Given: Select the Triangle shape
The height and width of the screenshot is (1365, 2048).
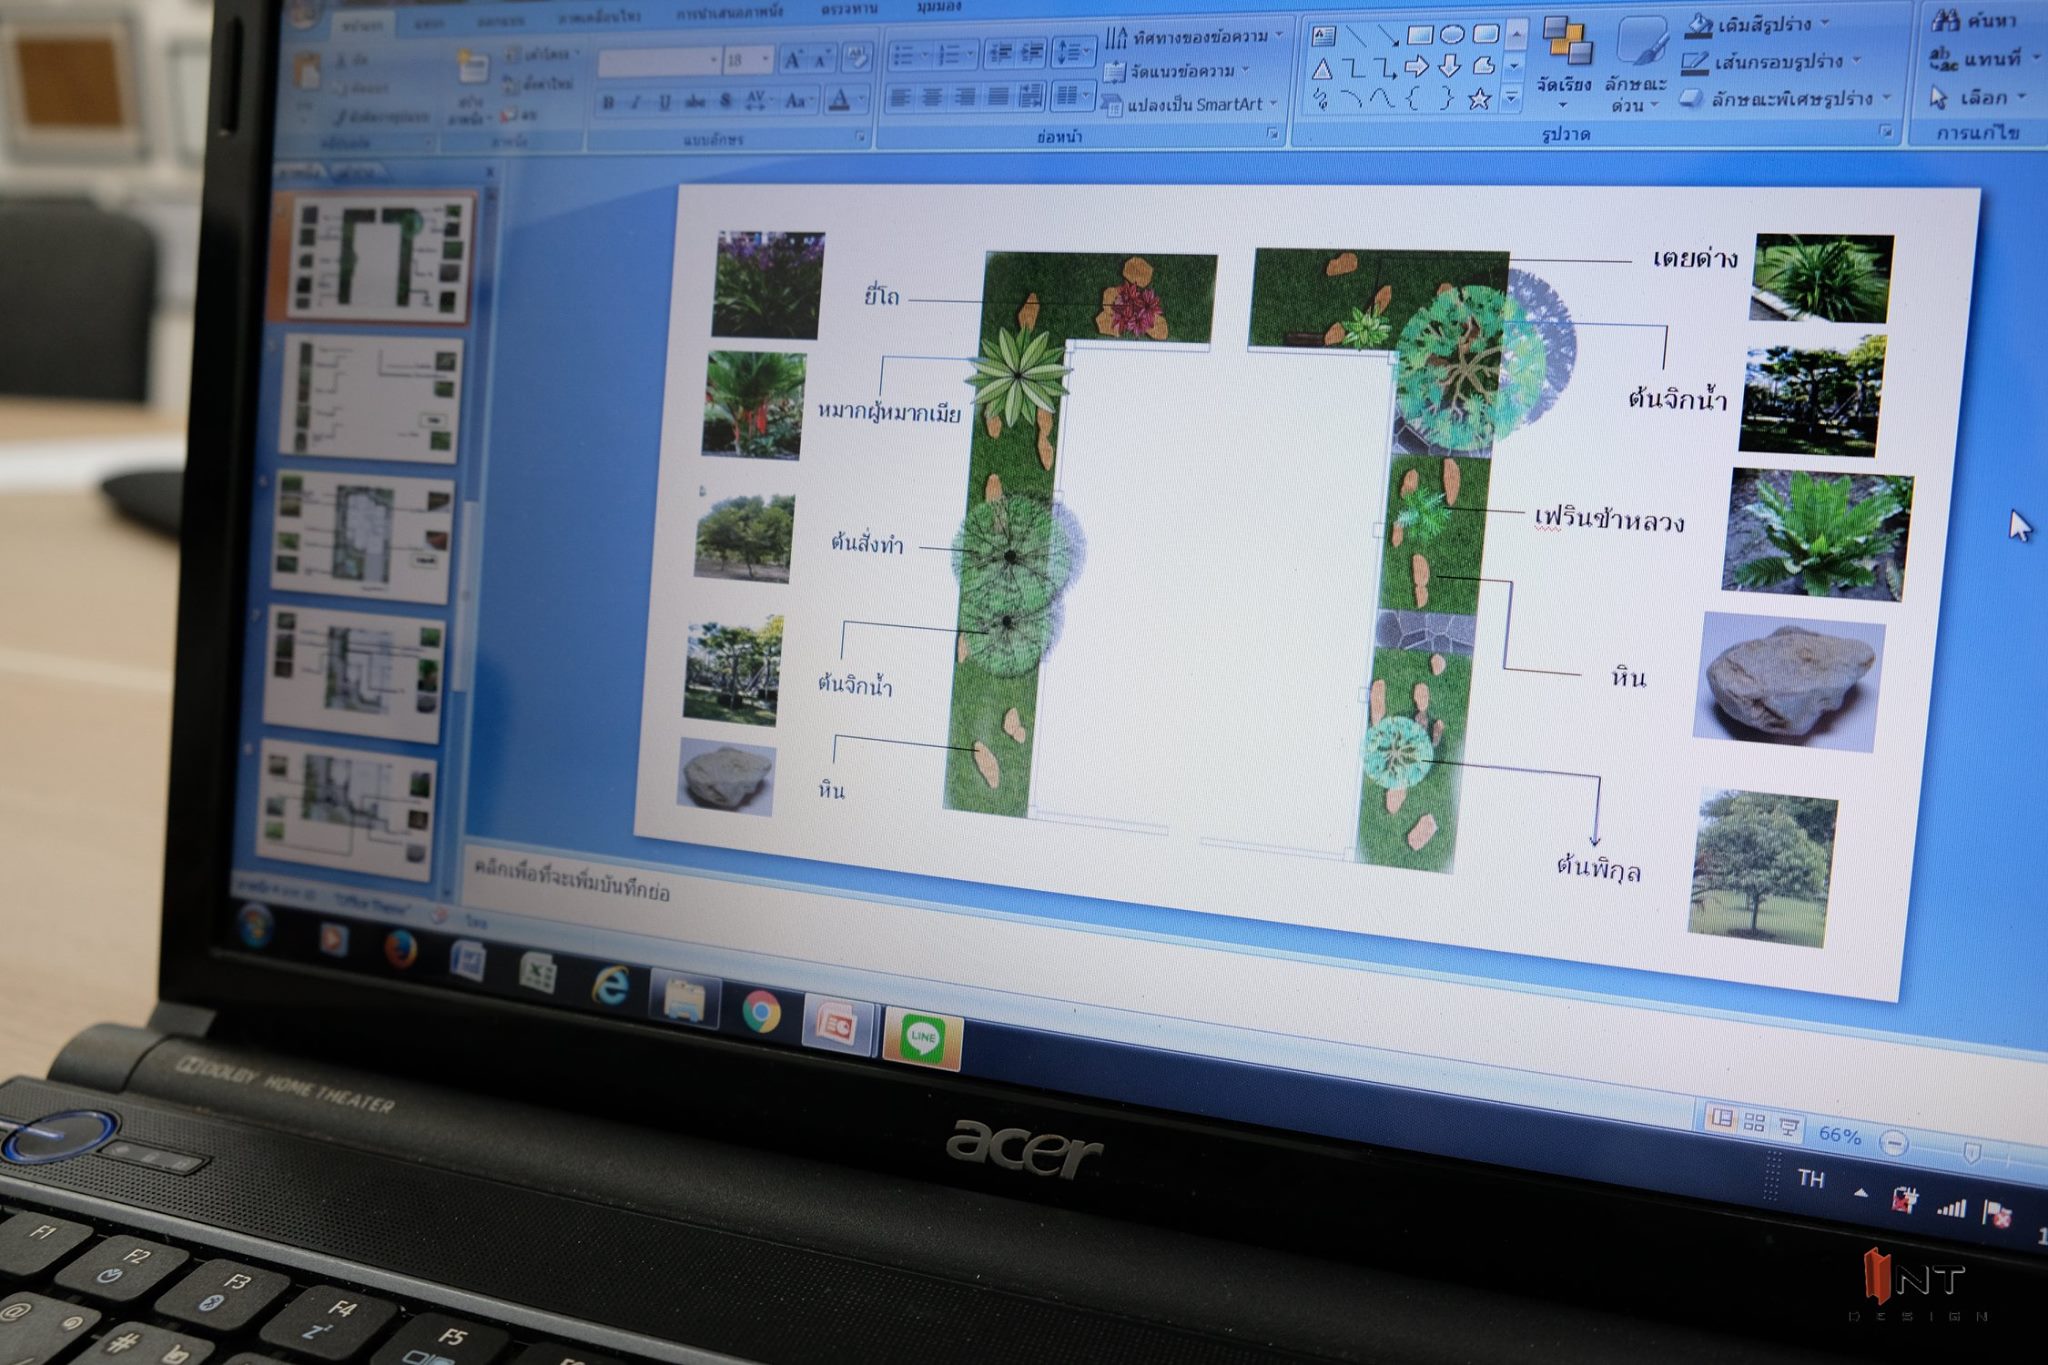Looking at the screenshot, I should coord(1322,69).
